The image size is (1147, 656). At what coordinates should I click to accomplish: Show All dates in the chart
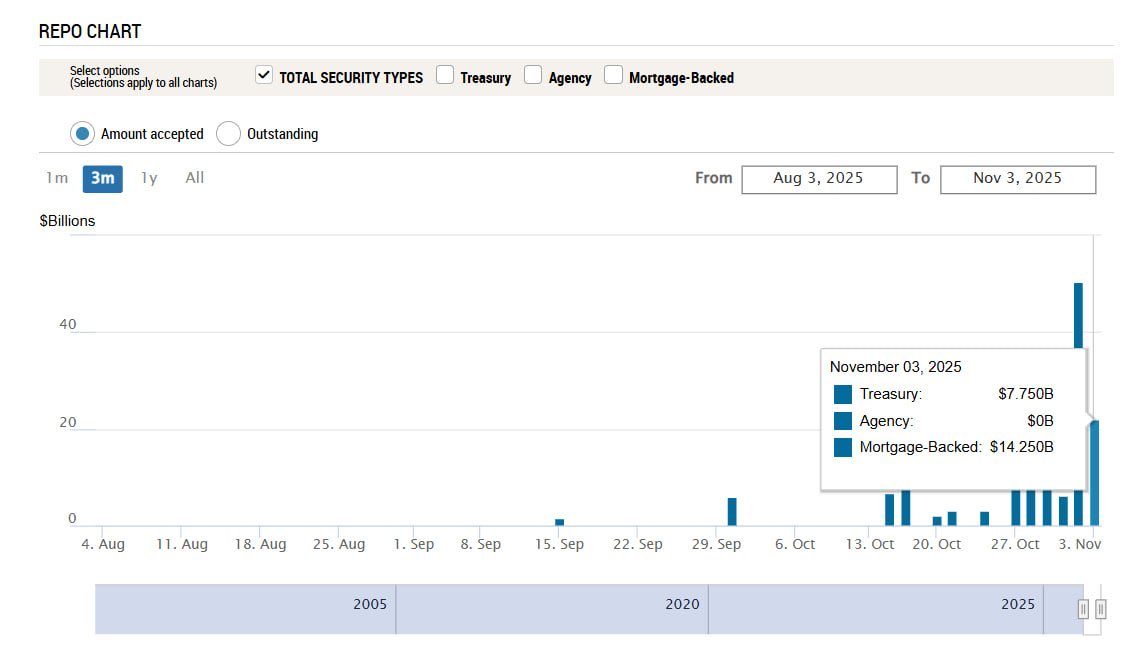click(x=195, y=178)
